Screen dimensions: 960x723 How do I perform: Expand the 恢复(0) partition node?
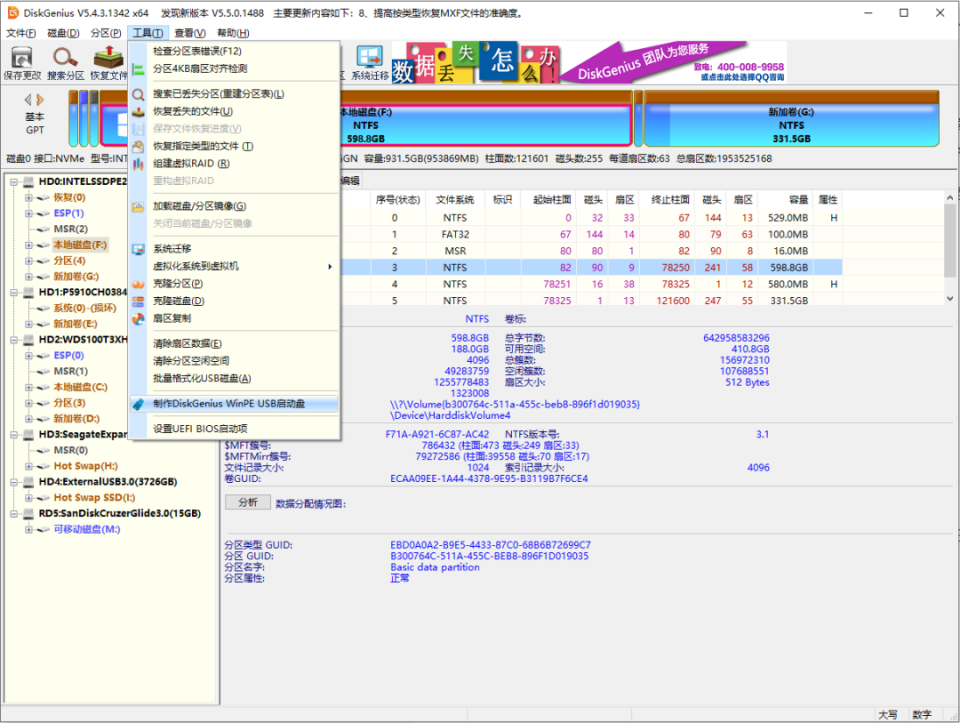coord(28,198)
